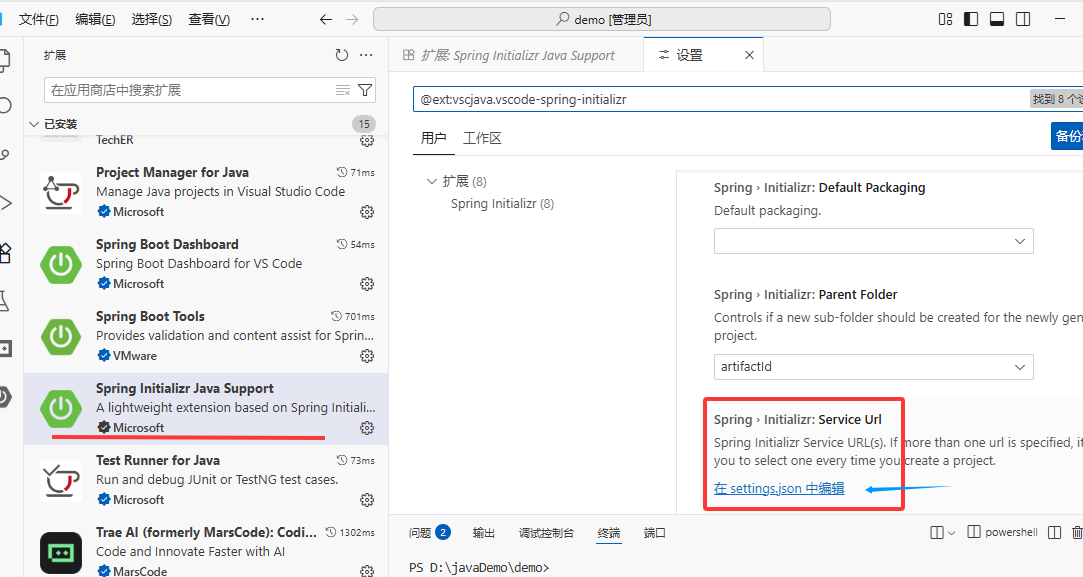Switch to the 工作区 settings scope
Screen dimensions: 1083x577
tap(482, 138)
